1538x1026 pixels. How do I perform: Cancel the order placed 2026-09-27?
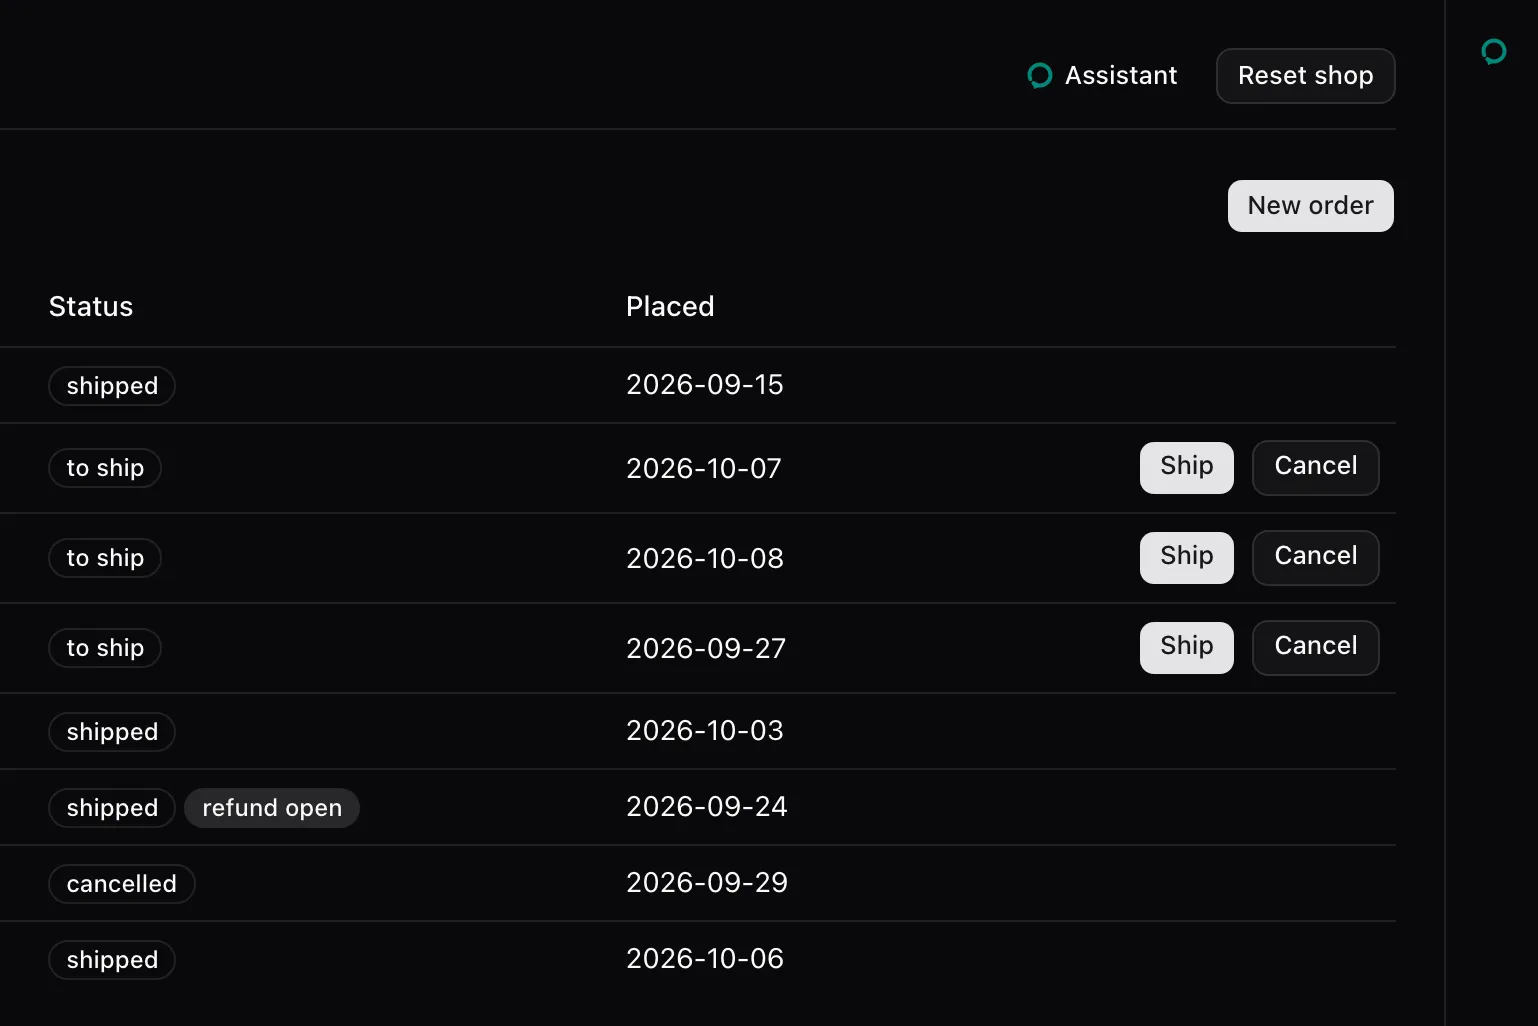coord(1316,648)
